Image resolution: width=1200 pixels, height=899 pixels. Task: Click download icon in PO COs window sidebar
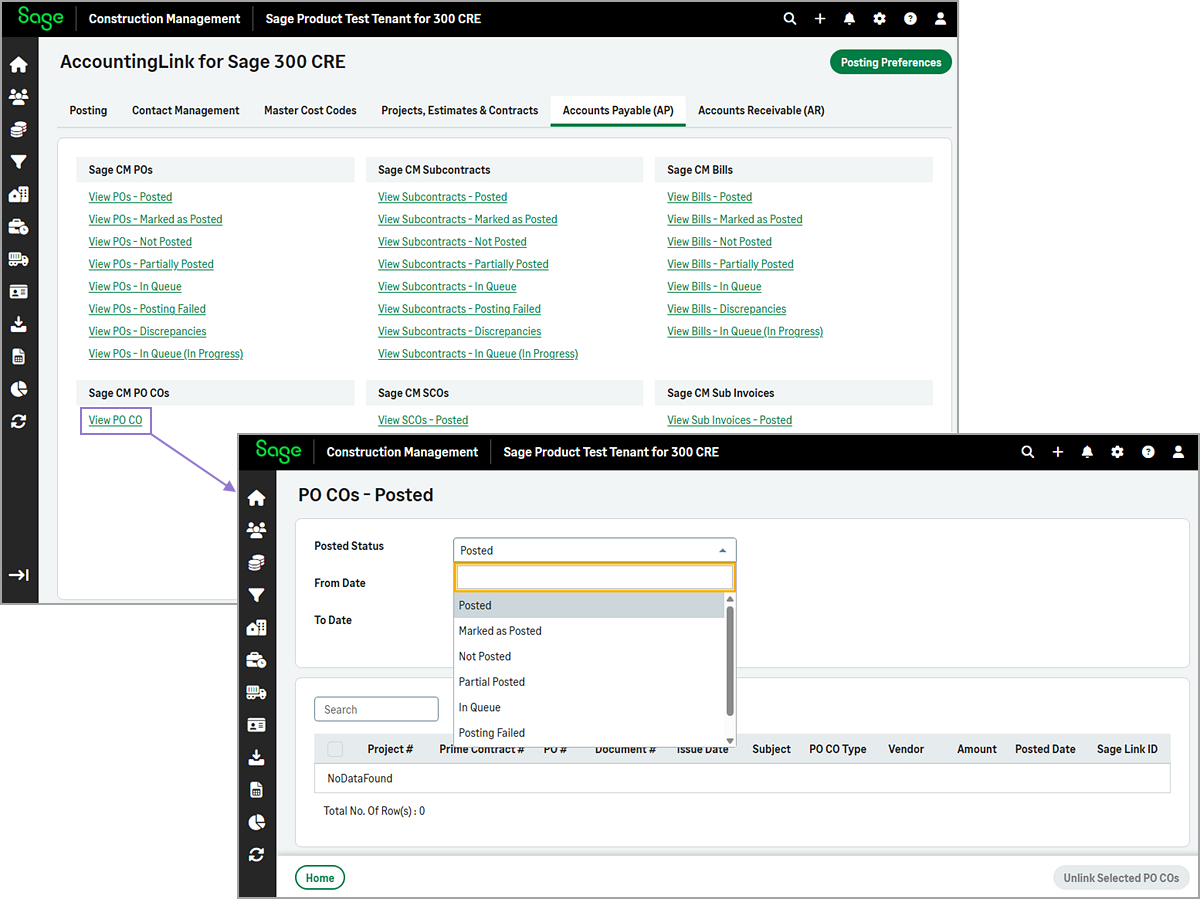257,757
